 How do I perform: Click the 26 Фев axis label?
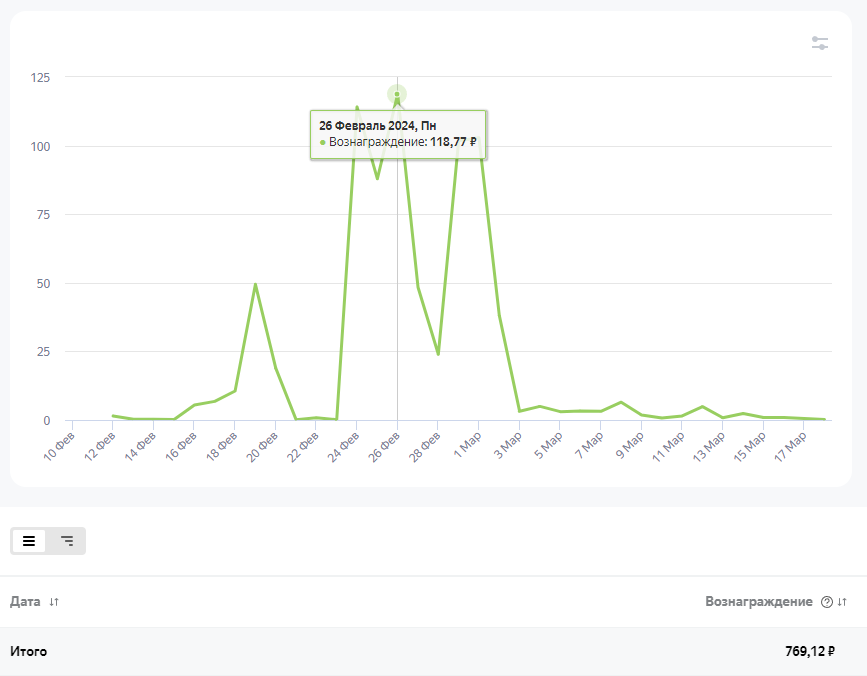point(386,444)
